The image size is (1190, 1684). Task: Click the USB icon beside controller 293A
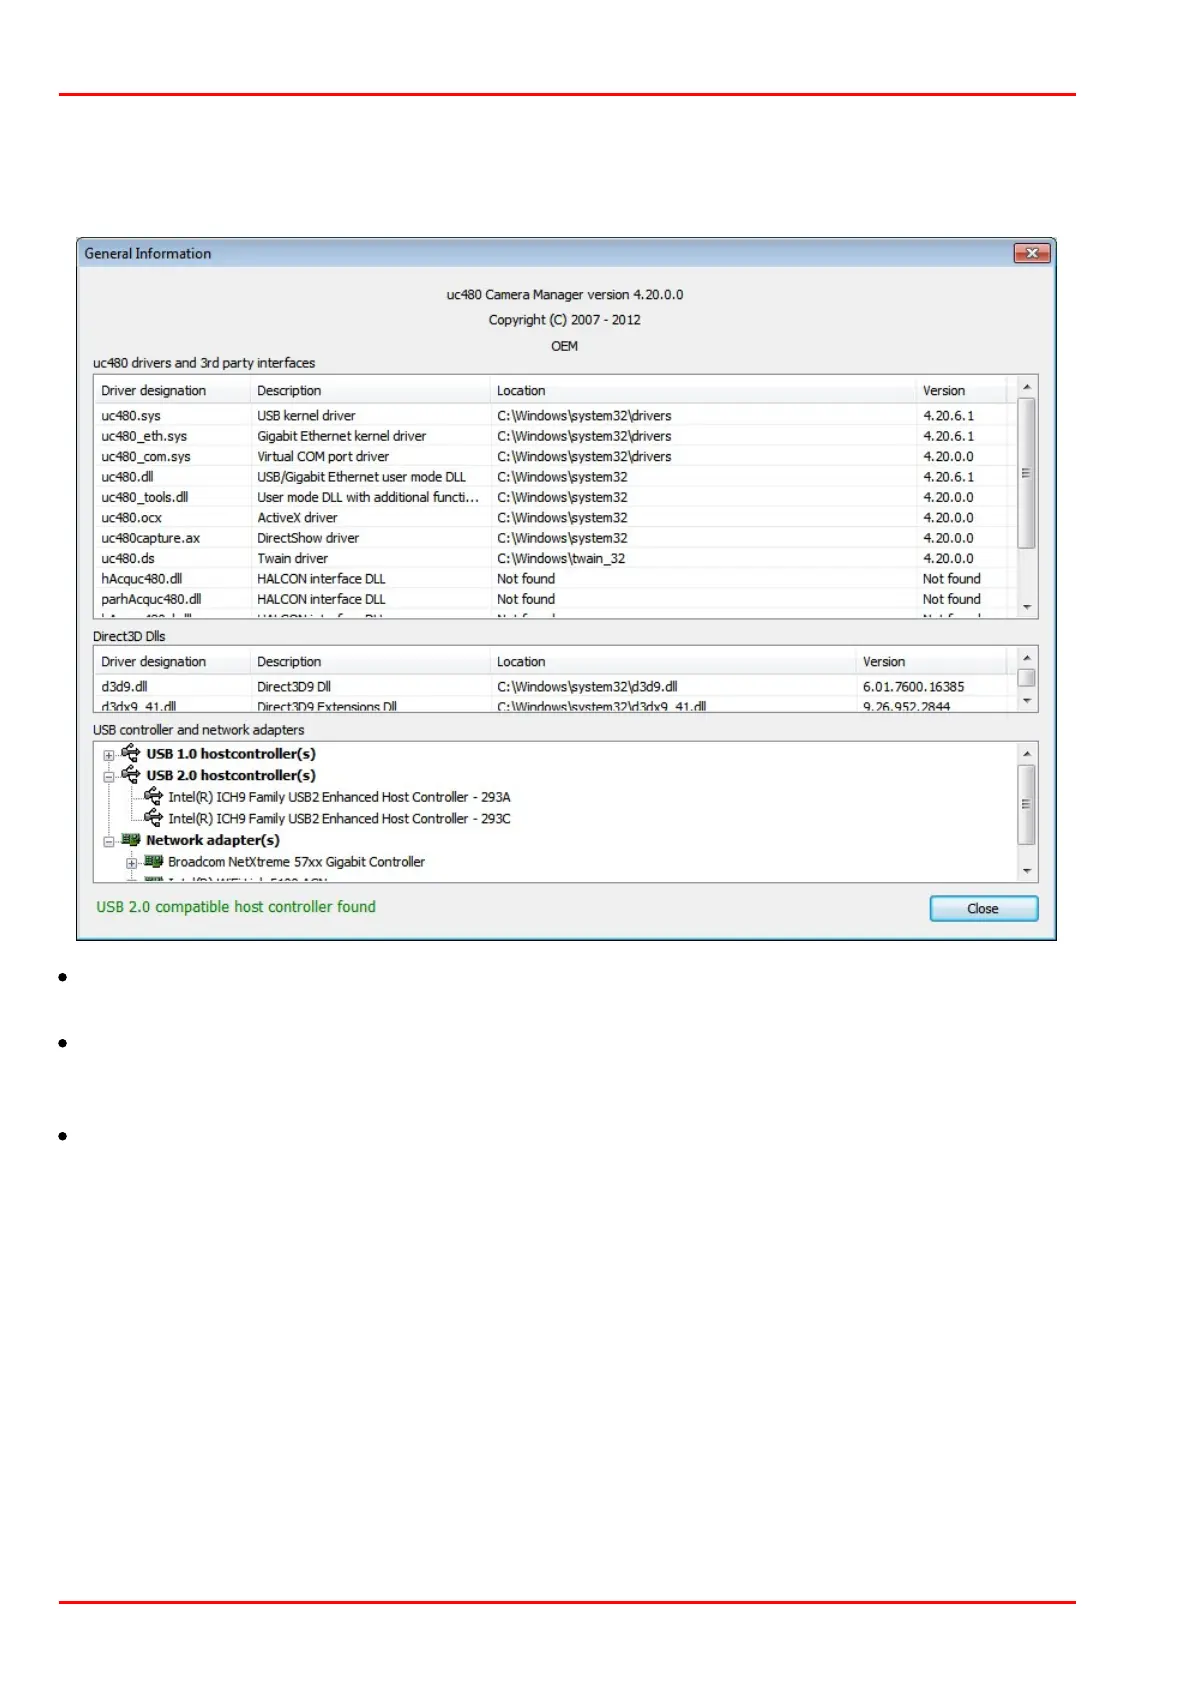pyautogui.click(x=153, y=796)
